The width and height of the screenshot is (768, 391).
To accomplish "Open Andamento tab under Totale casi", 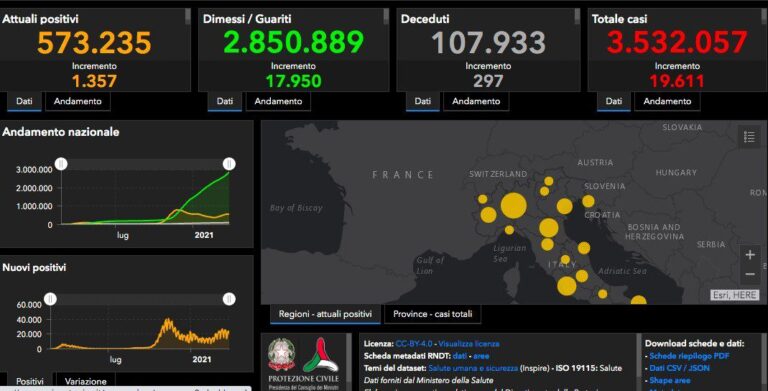I will (667, 101).
